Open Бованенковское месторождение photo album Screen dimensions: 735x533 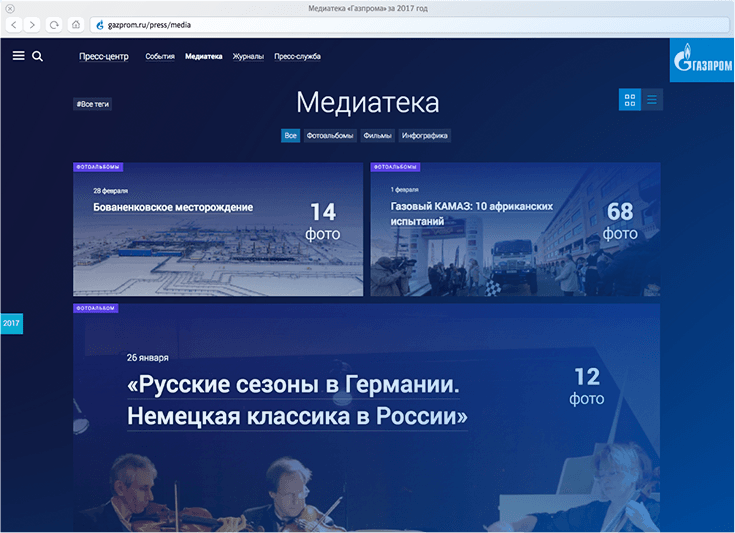[173, 207]
